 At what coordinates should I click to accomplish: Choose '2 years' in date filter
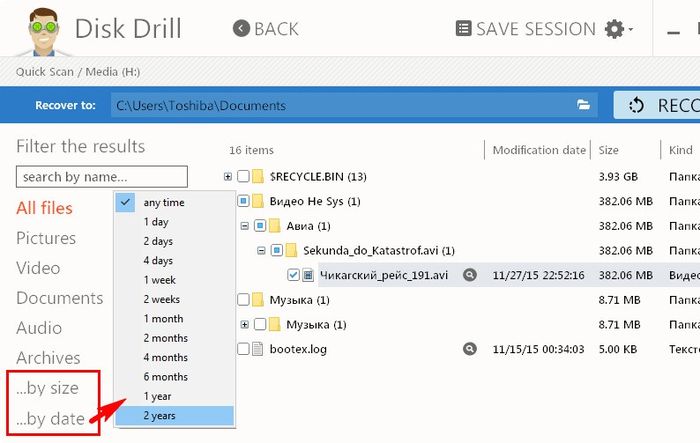pyautogui.click(x=175, y=416)
